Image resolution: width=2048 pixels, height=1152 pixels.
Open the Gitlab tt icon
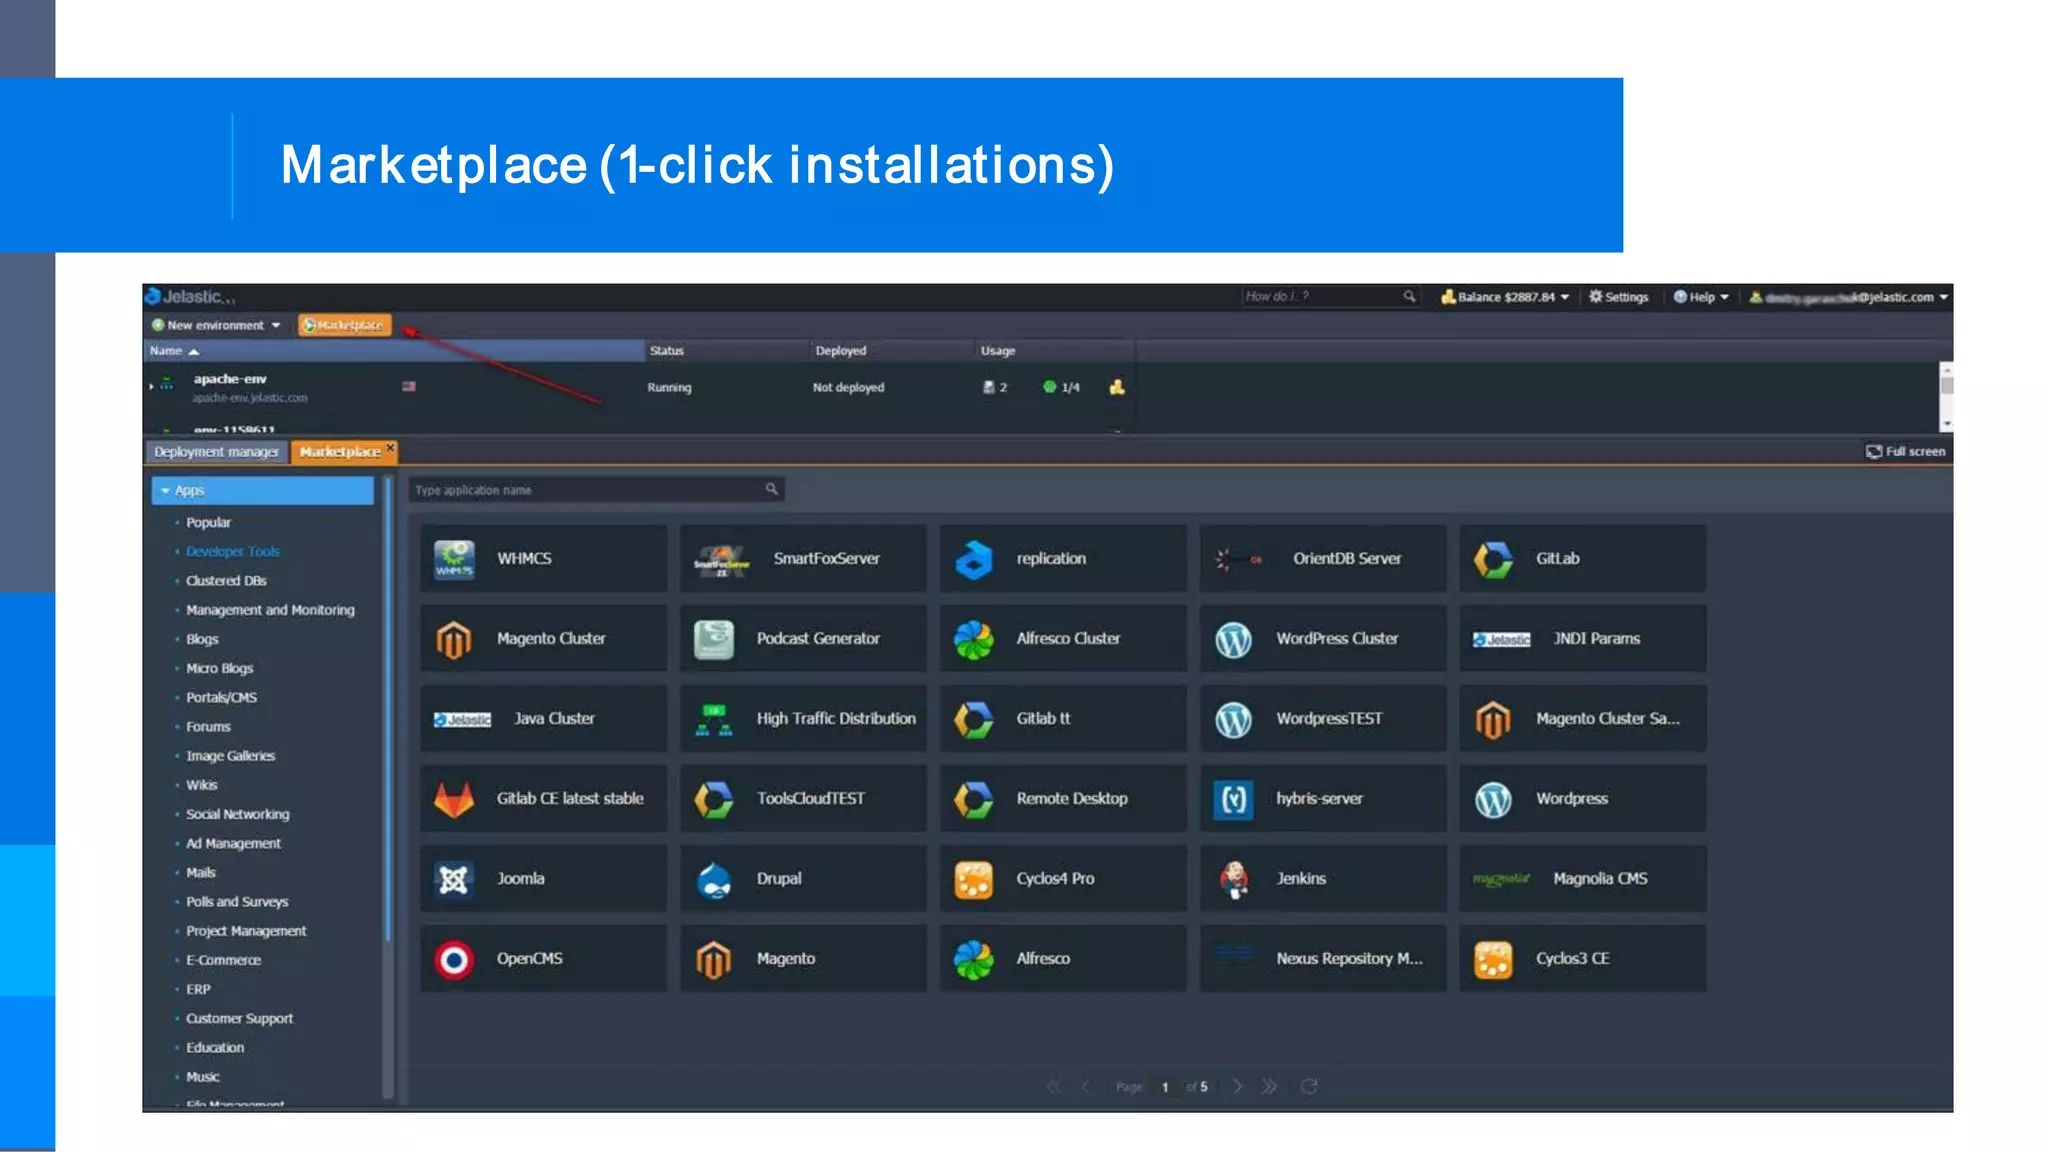[x=973, y=719]
